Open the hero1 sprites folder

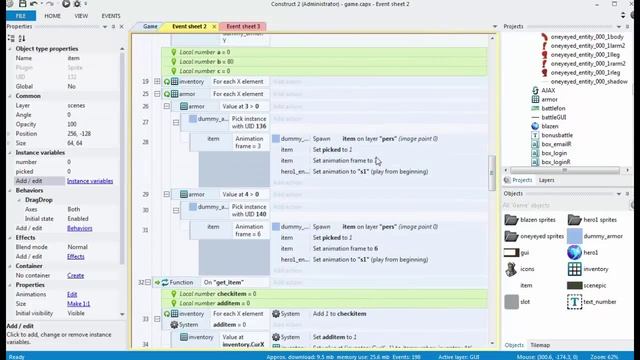(592, 220)
